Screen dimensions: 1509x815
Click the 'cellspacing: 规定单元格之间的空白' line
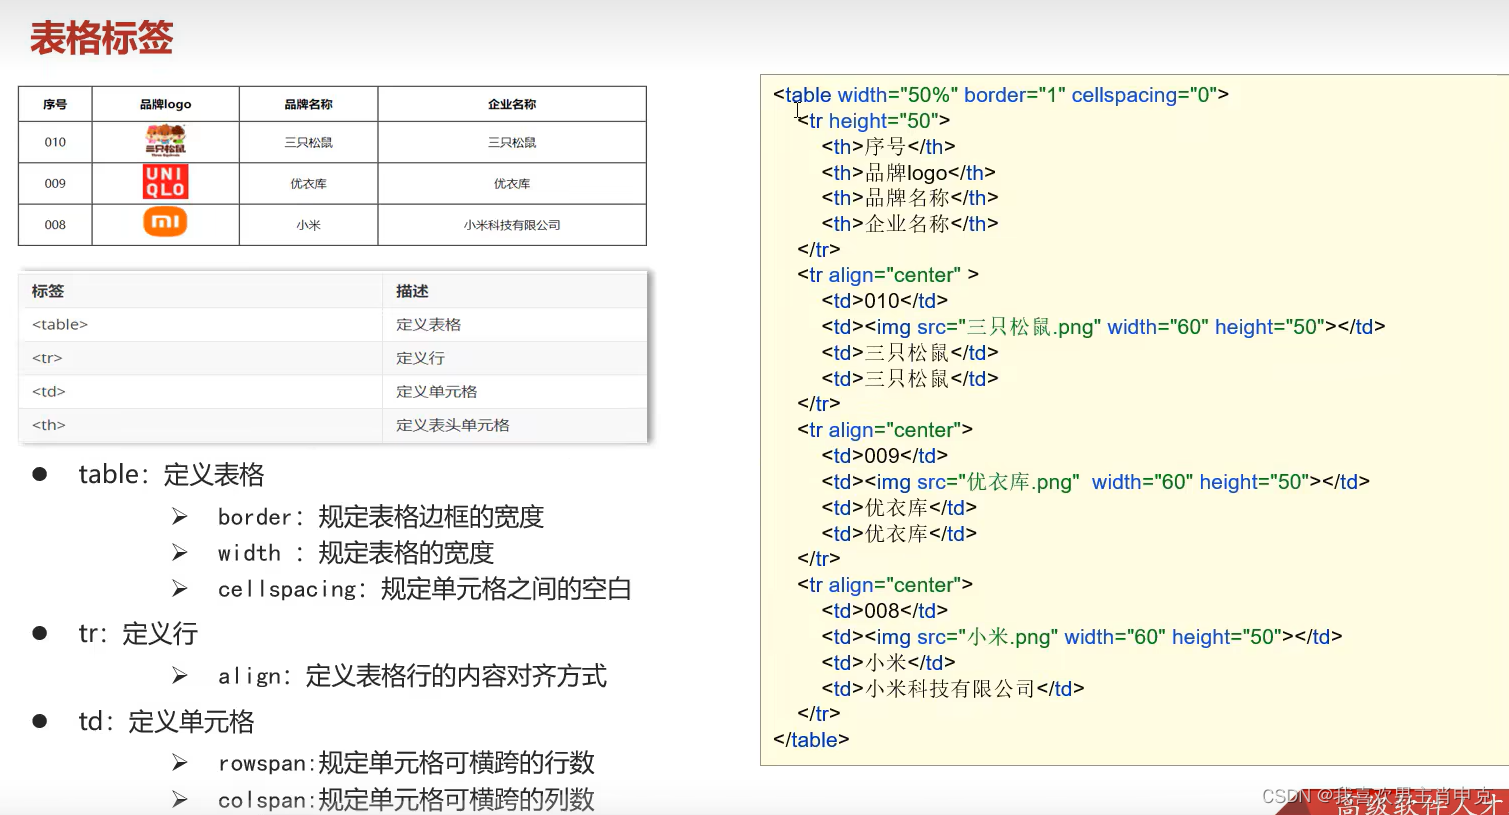pyautogui.click(x=424, y=589)
